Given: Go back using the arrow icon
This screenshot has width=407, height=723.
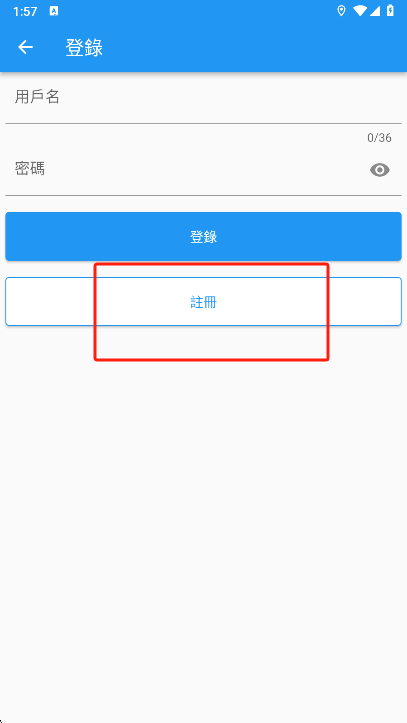Looking at the screenshot, I should [x=26, y=47].
